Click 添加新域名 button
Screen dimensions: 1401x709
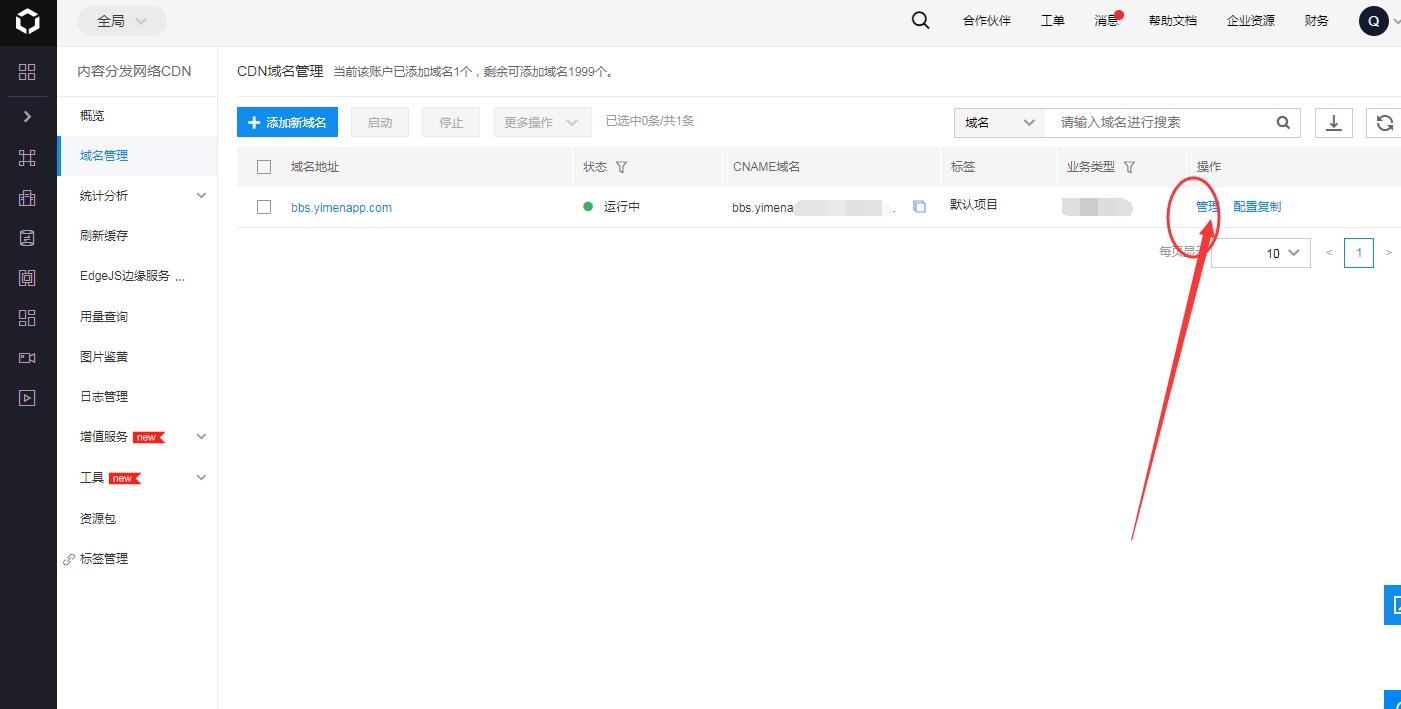(288, 122)
